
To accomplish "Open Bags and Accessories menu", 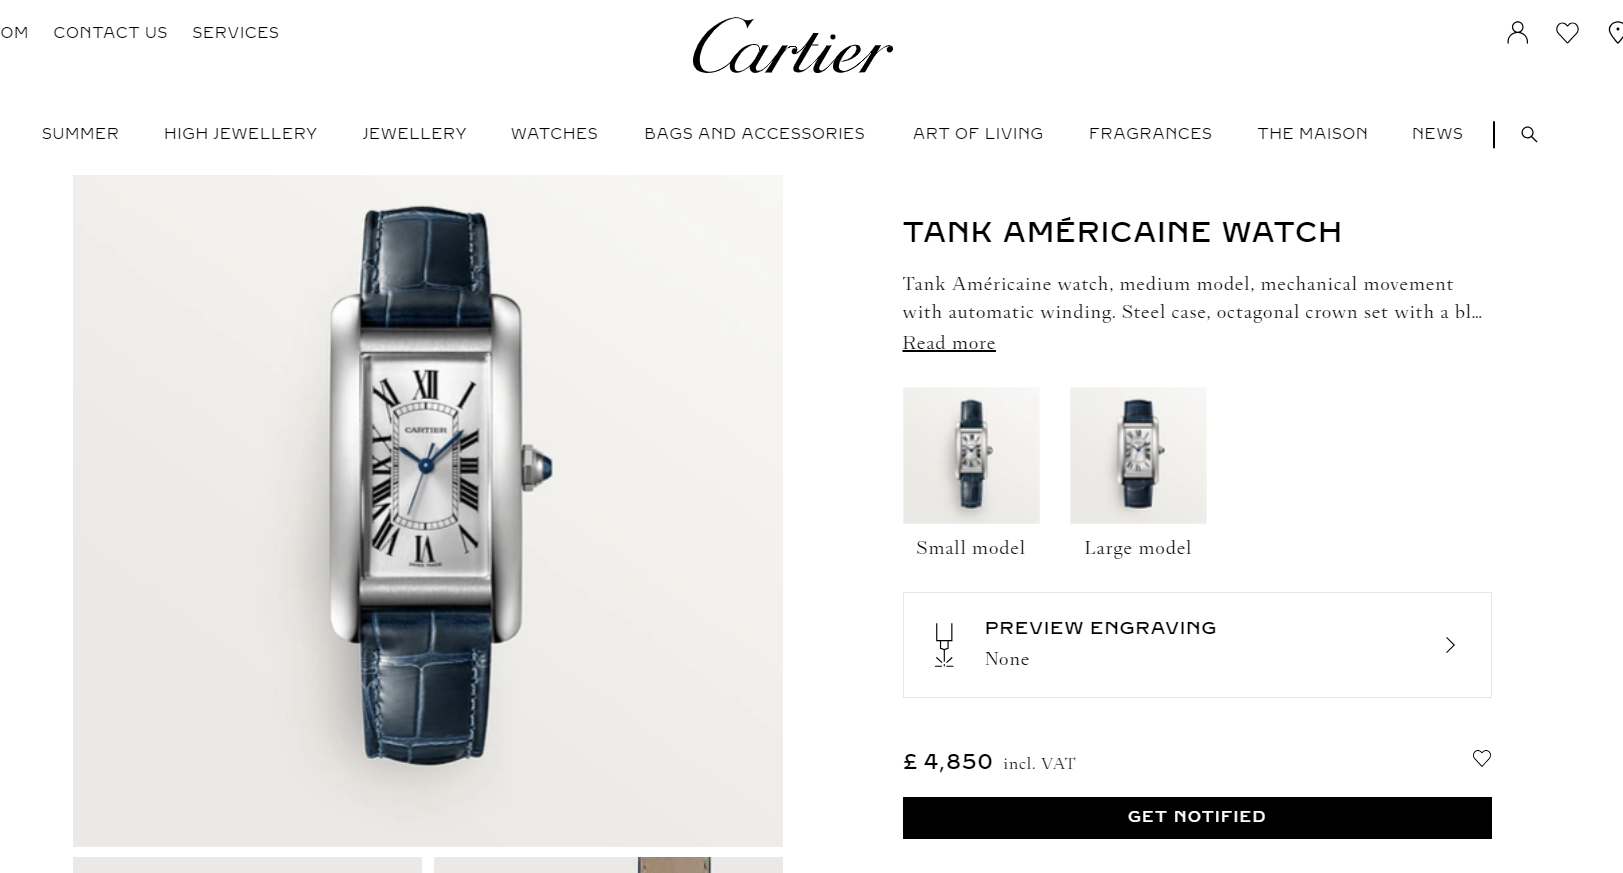I will point(754,134).
